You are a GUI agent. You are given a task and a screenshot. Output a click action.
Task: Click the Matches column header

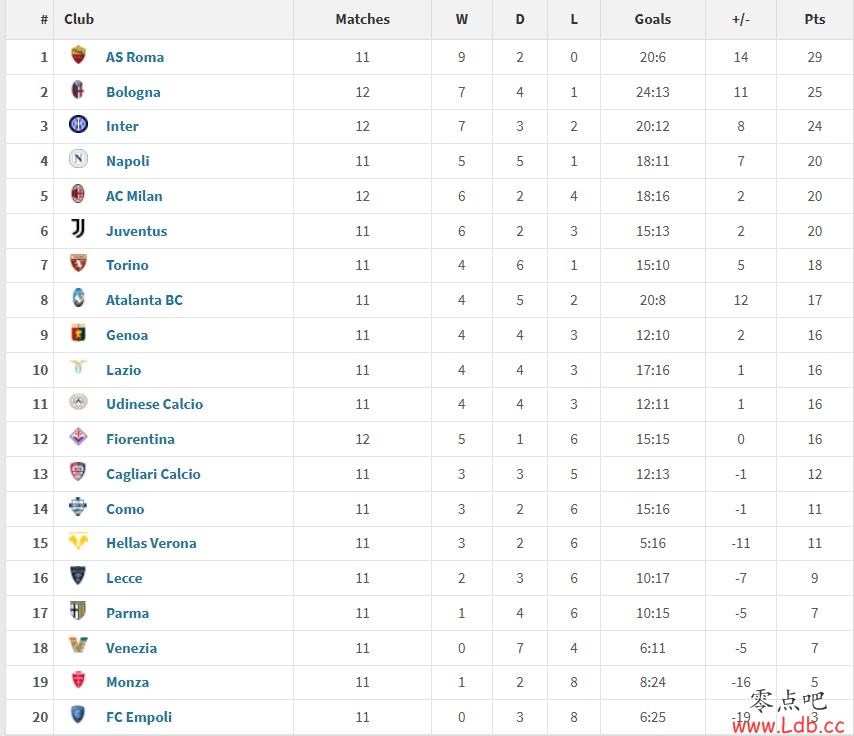pos(363,19)
